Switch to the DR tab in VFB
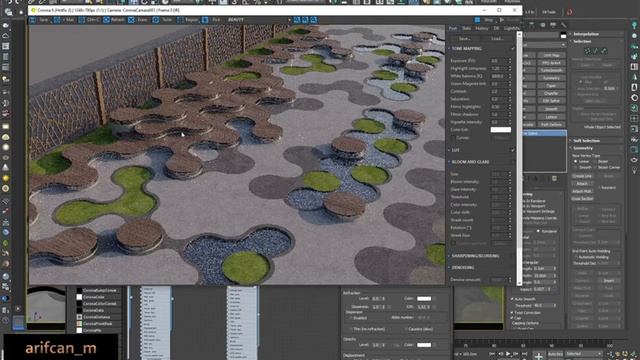Screen dimensions: 640x360 496,28
